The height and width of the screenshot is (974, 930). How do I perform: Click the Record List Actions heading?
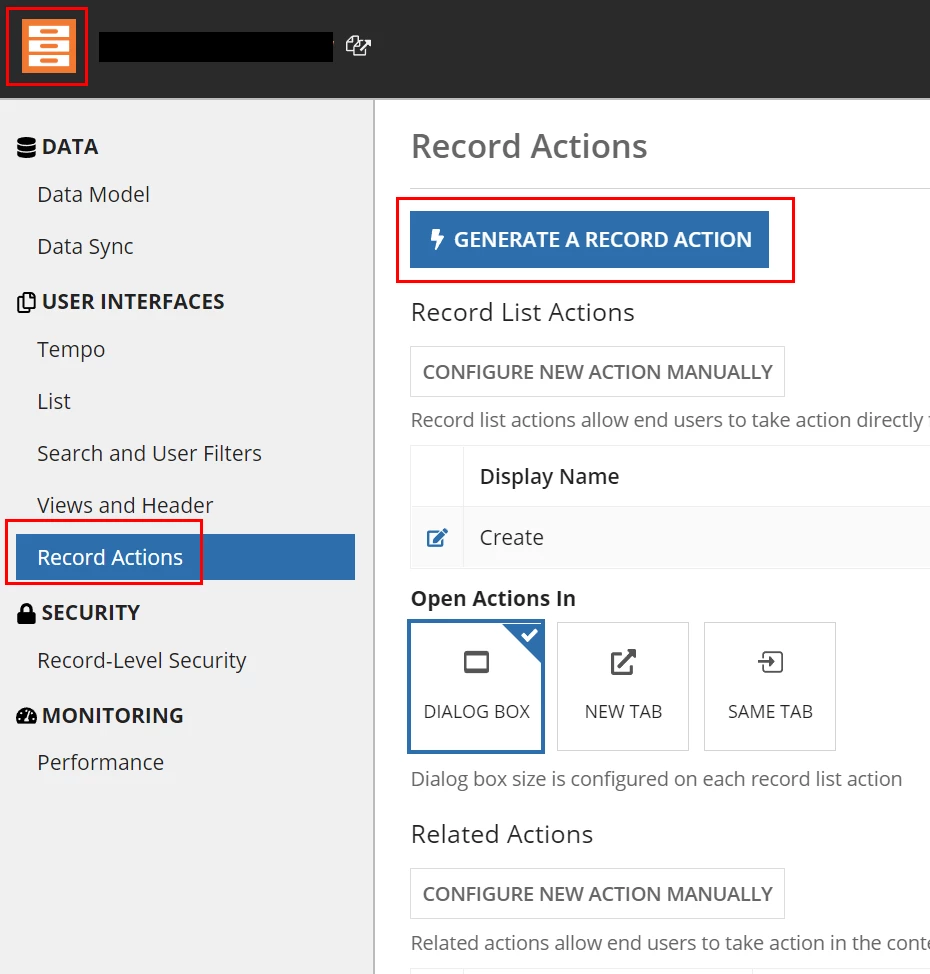[522, 312]
